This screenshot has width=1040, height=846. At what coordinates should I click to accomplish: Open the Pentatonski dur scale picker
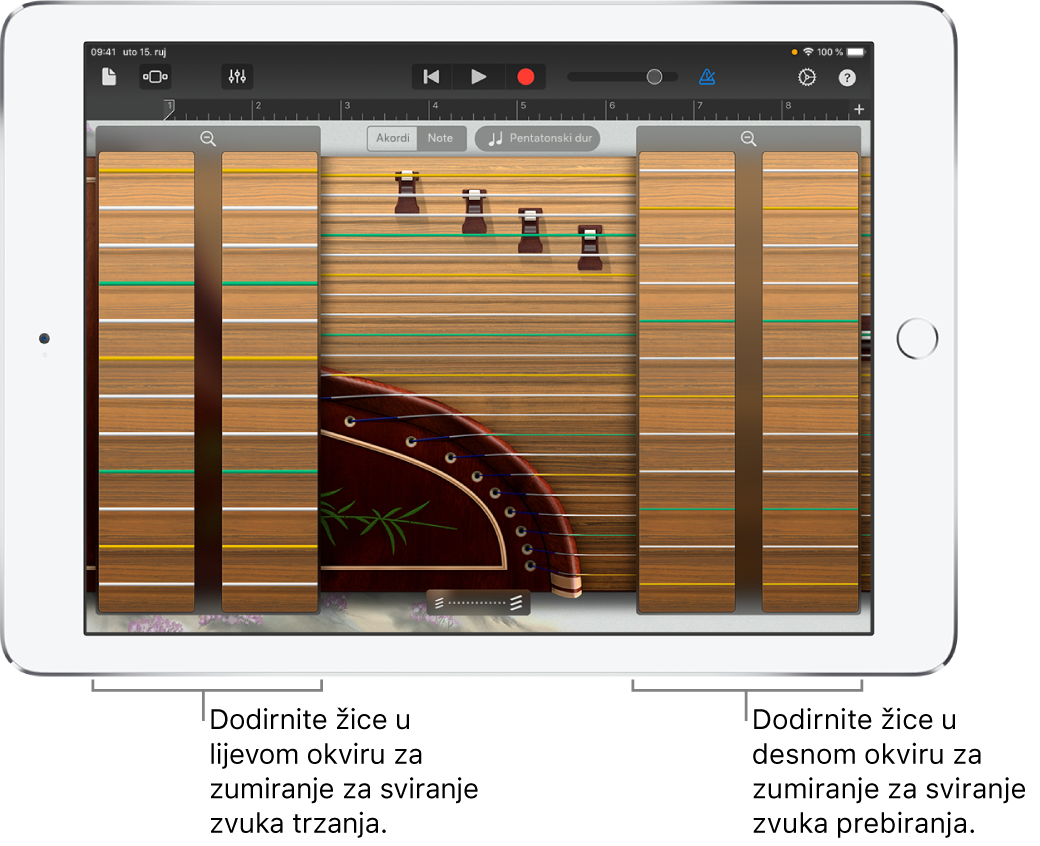click(x=537, y=138)
